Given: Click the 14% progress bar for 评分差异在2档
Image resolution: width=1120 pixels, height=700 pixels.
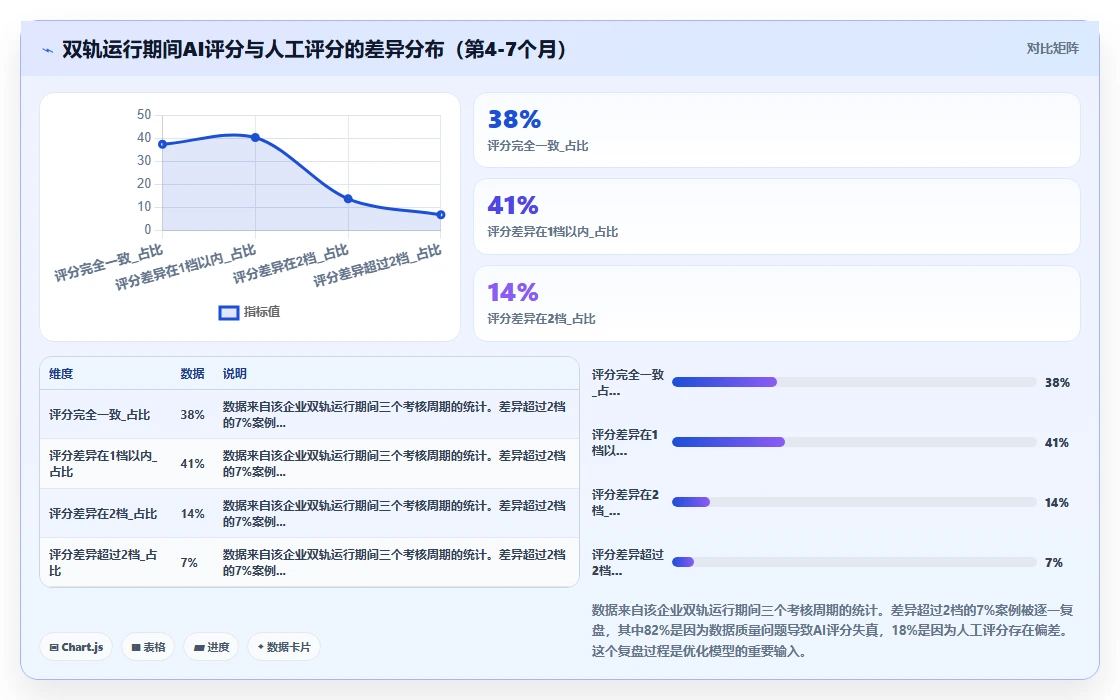Looking at the screenshot, I should coord(854,502).
